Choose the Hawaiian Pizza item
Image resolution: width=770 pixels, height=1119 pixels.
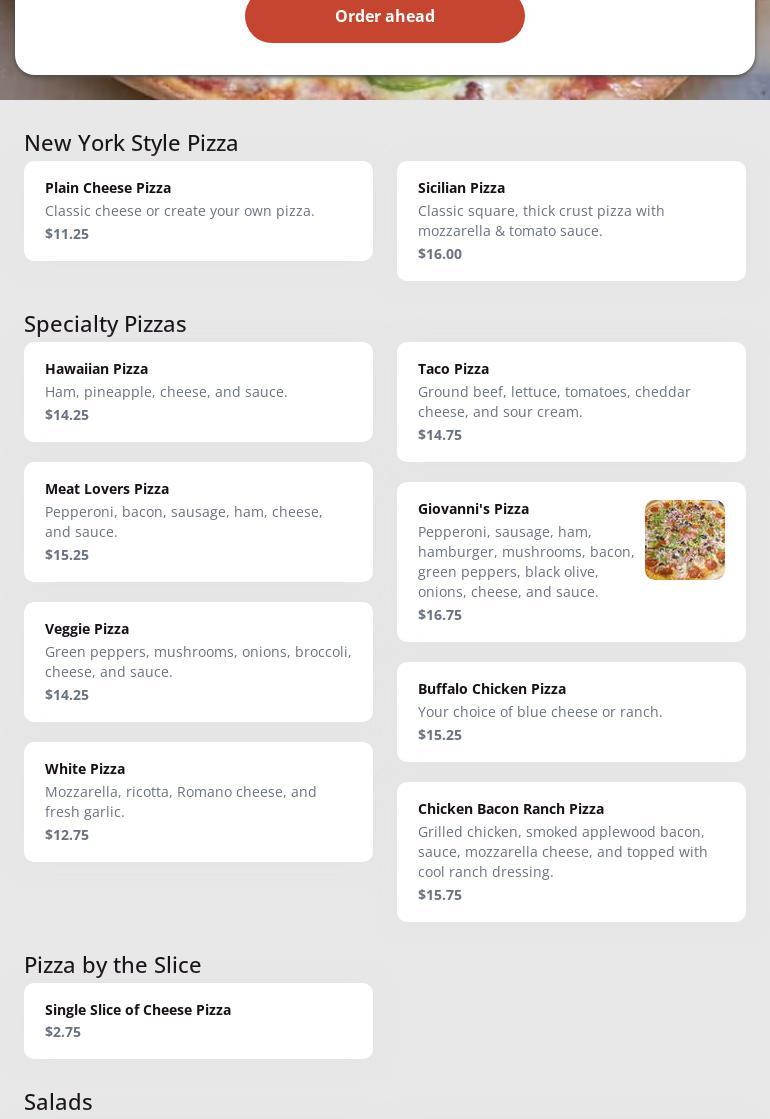point(198,392)
